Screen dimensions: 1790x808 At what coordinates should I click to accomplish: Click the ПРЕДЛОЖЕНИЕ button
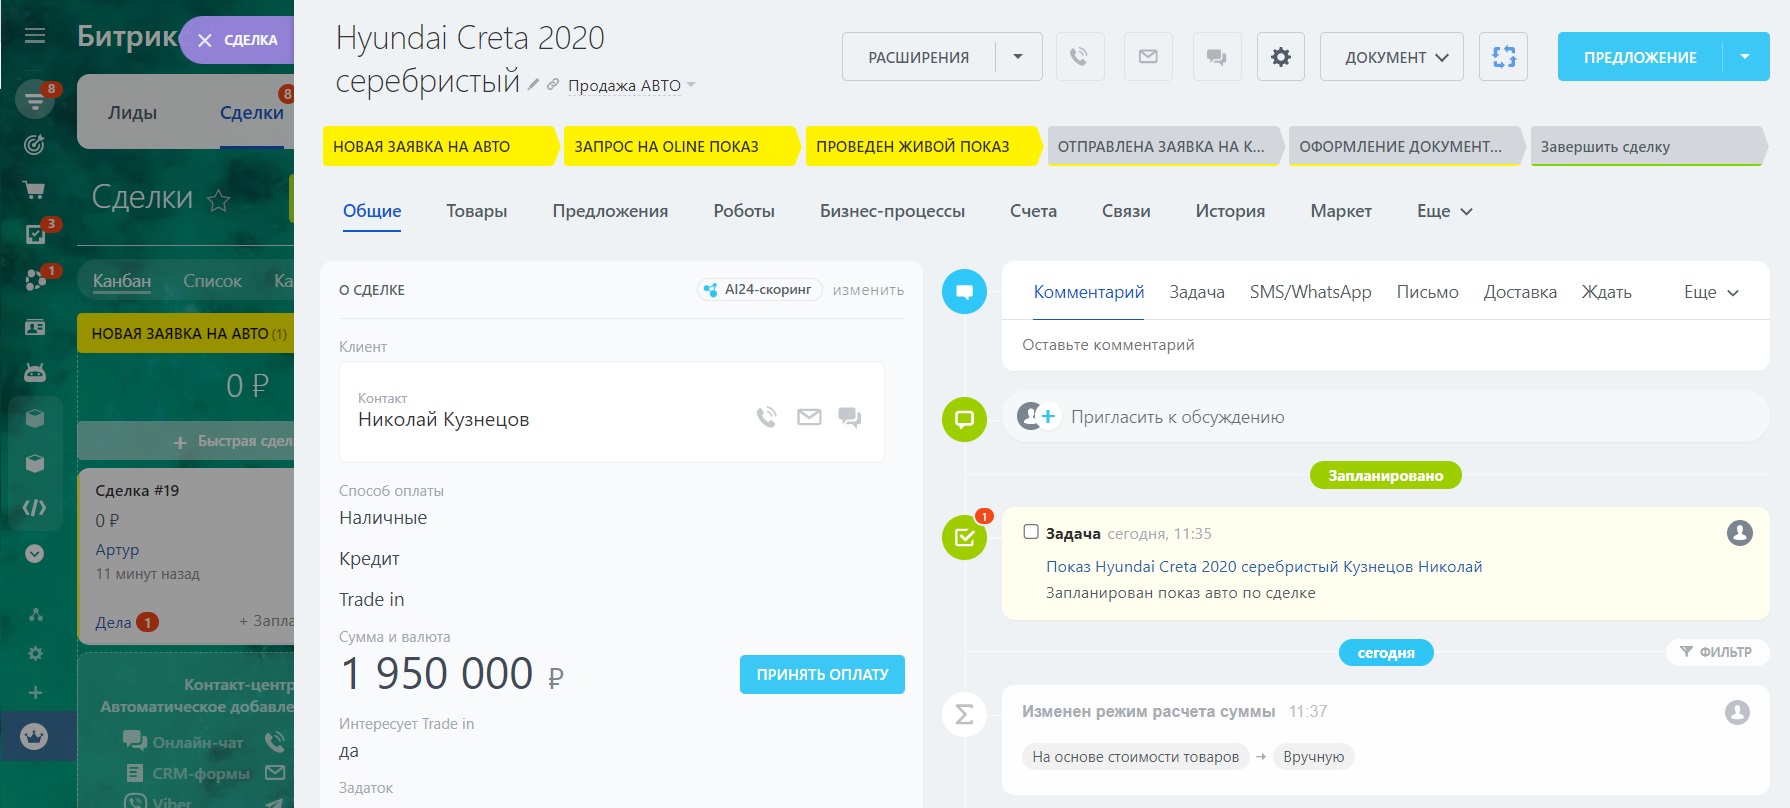(x=1640, y=57)
